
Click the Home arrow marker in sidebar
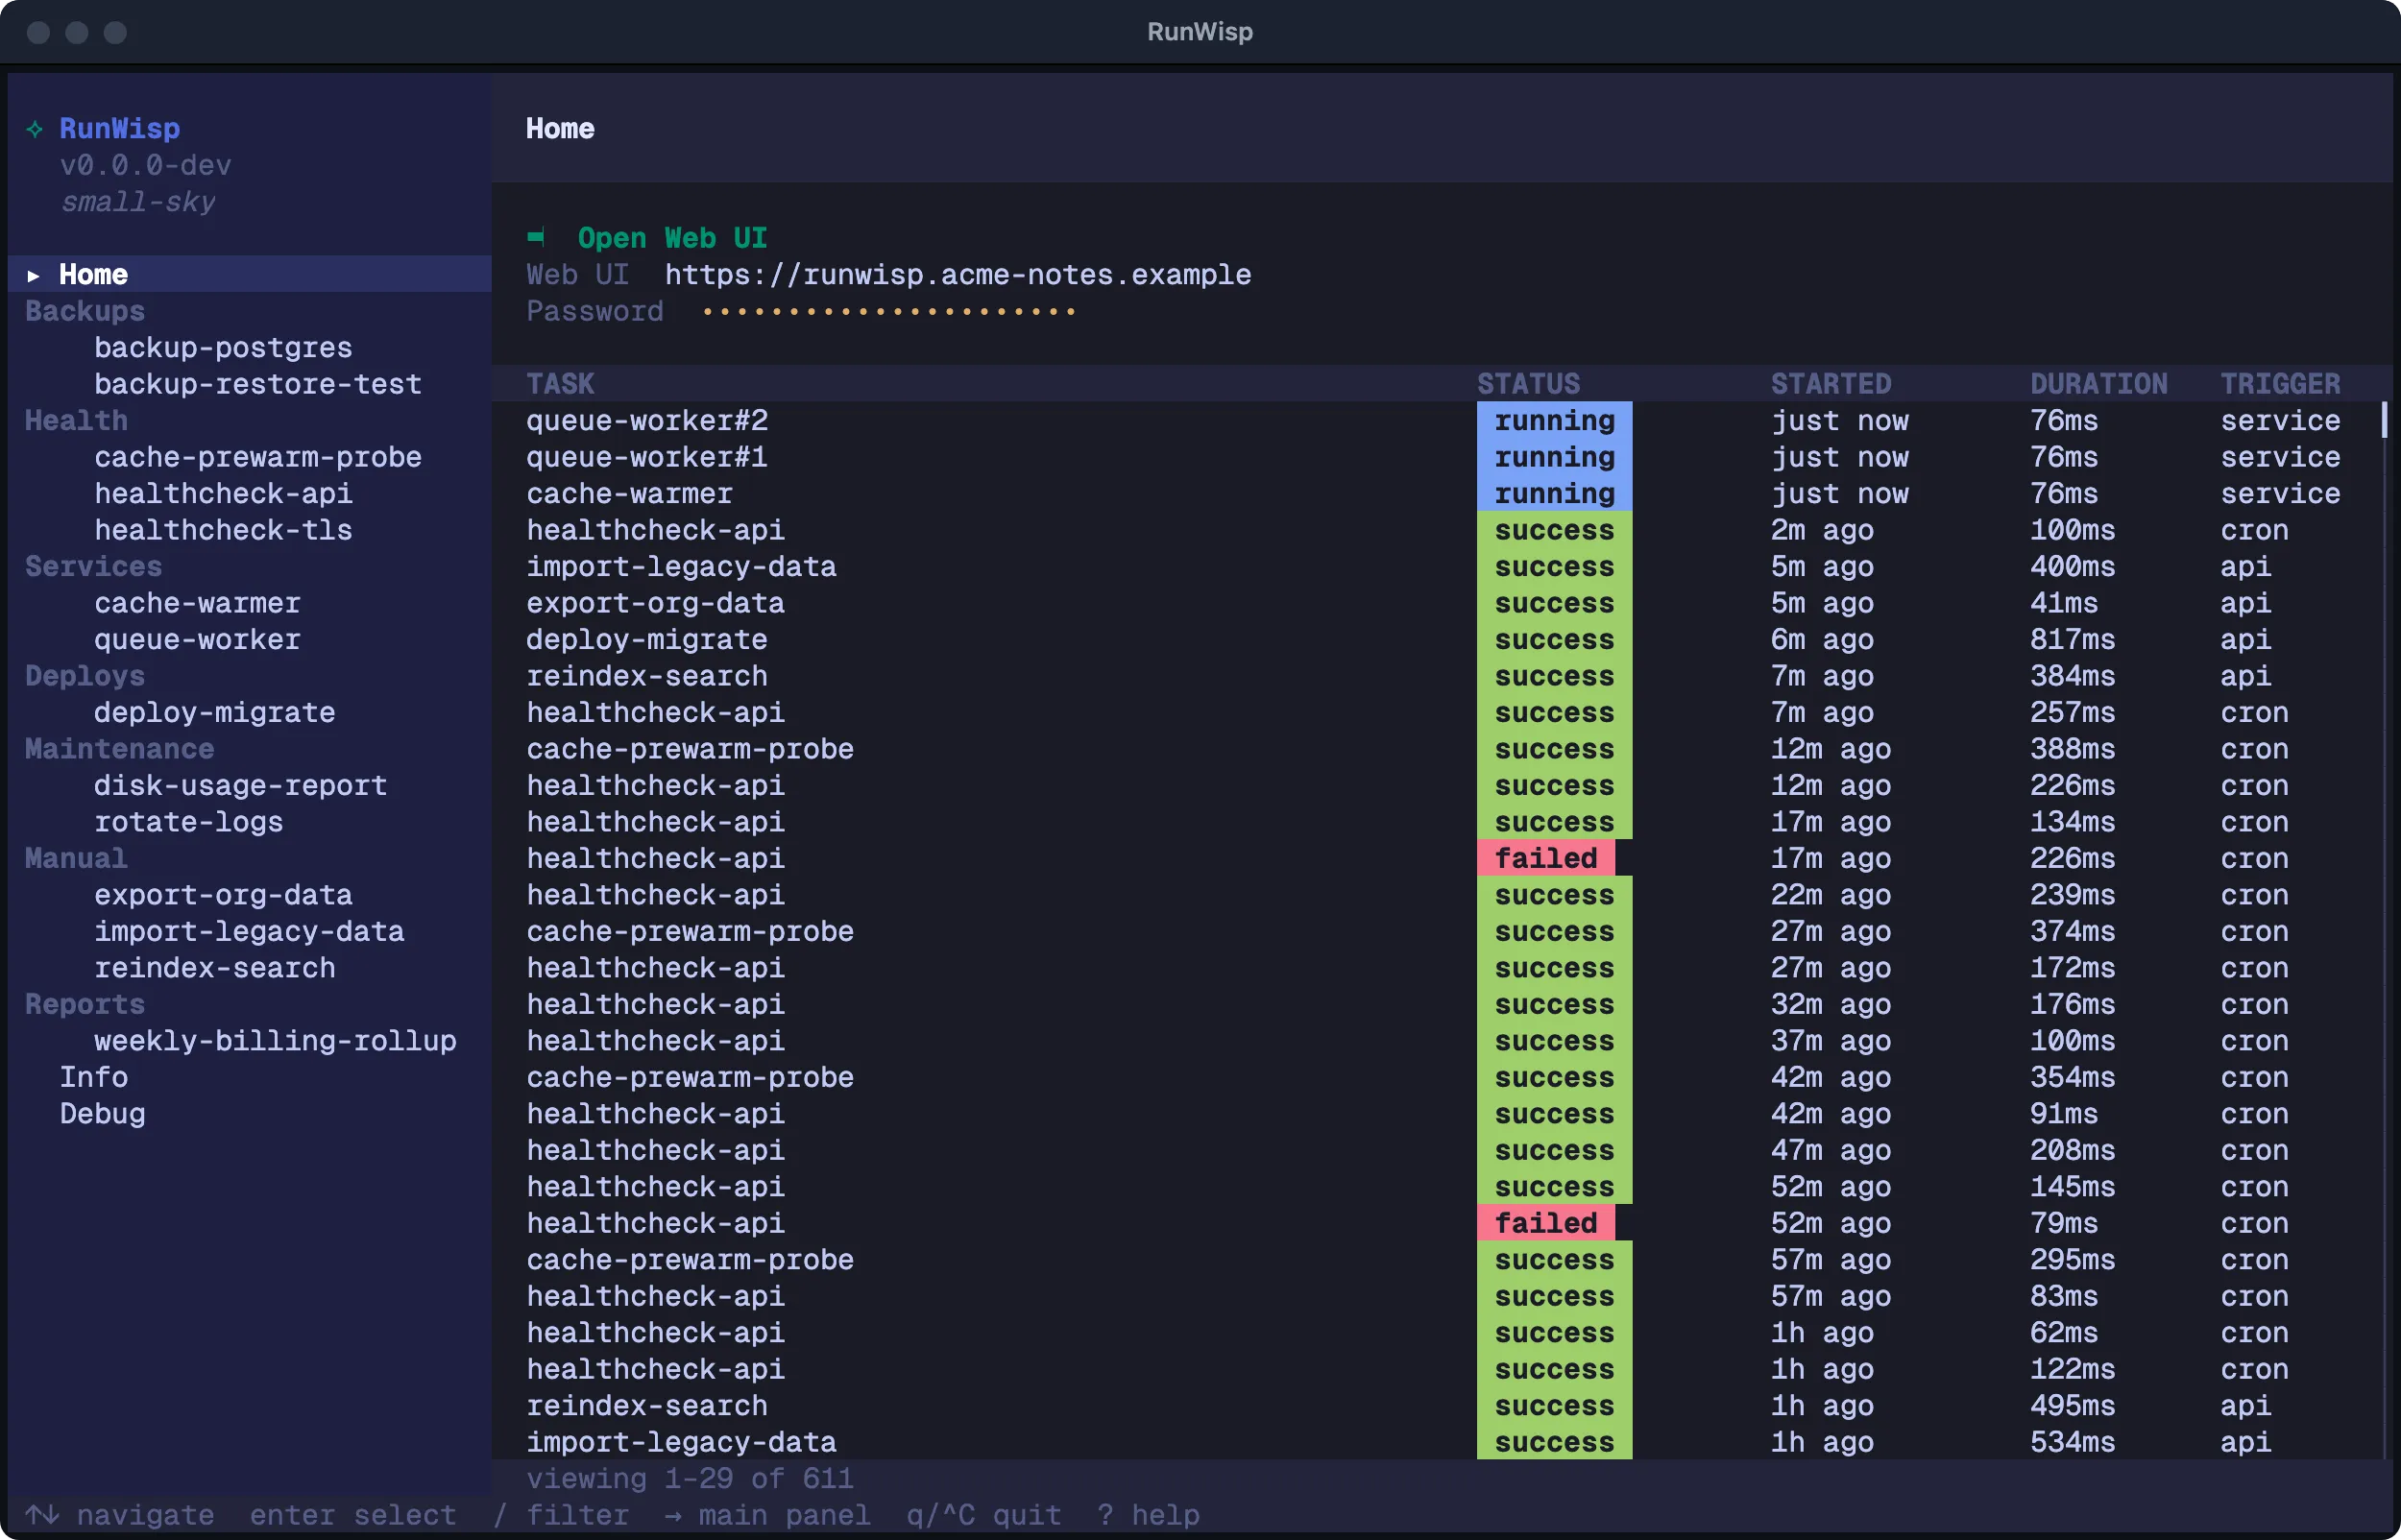coord(33,275)
